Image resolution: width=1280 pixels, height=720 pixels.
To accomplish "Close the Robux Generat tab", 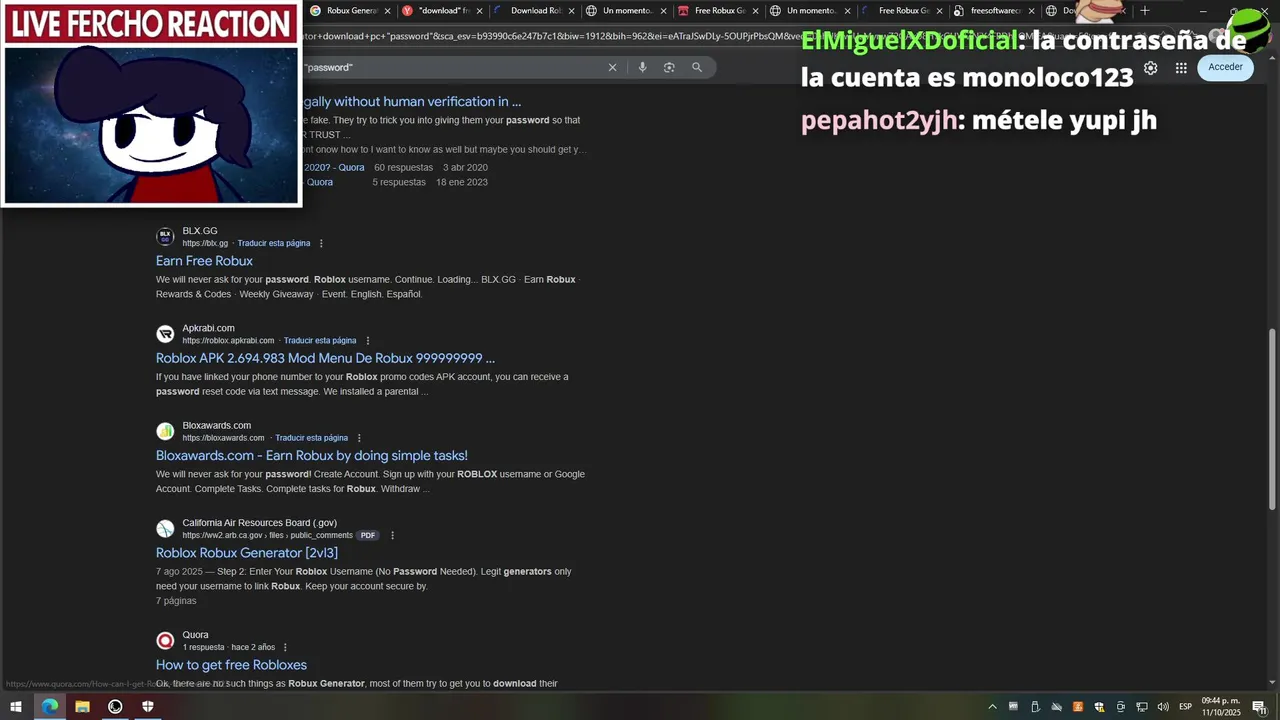I will (x=386, y=11).
